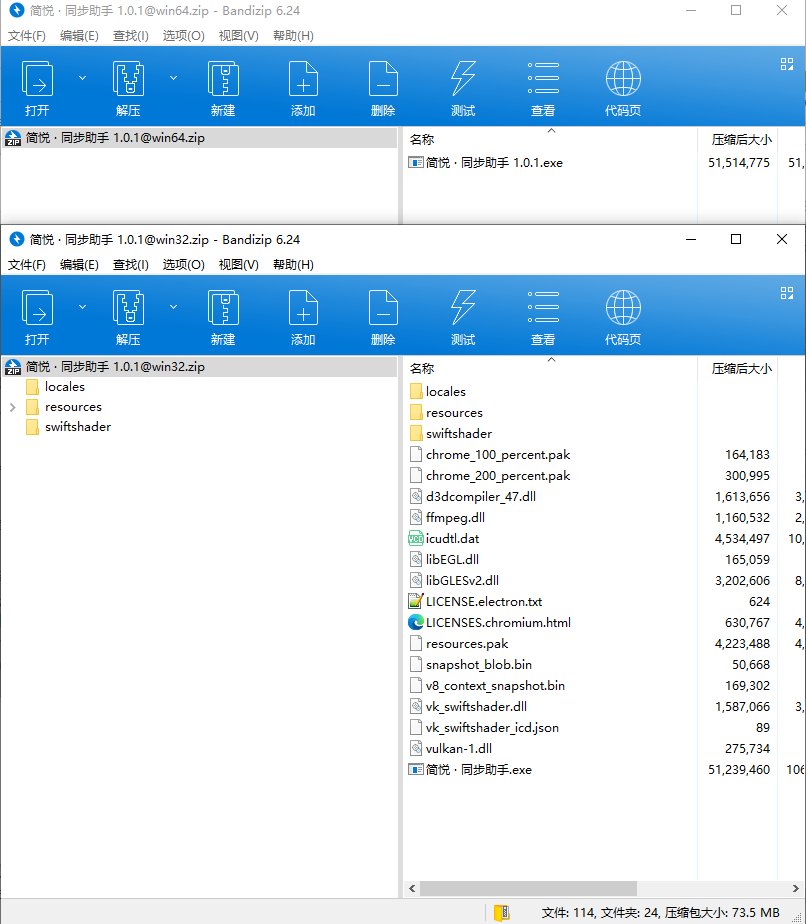Screen dimensions: 806x924
Task: Click grid layout icon in win64 window toolbar
Action: (x=787, y=64)
